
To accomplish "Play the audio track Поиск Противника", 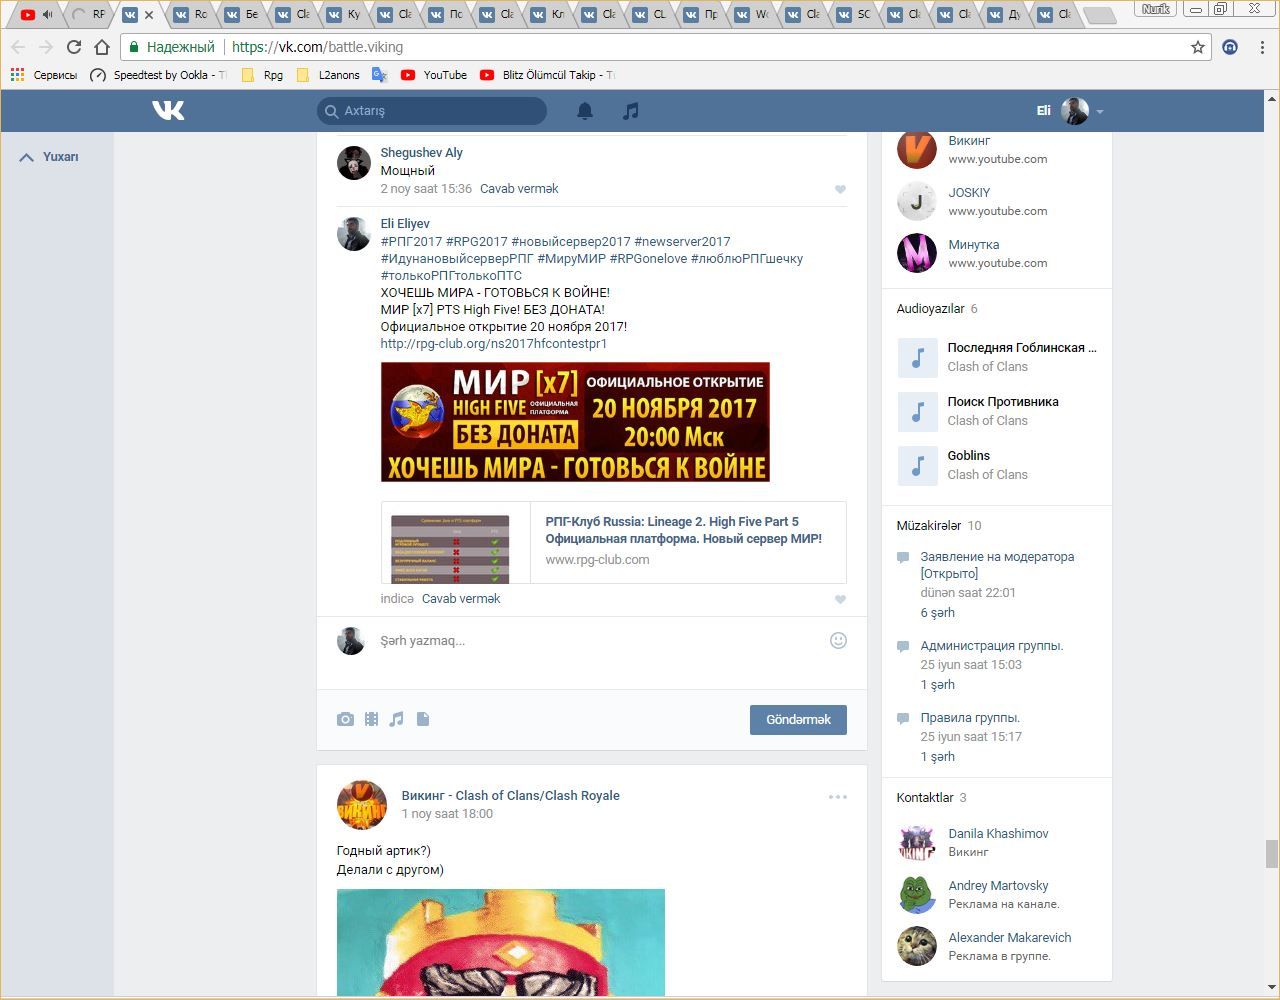I will click(917, 411).
